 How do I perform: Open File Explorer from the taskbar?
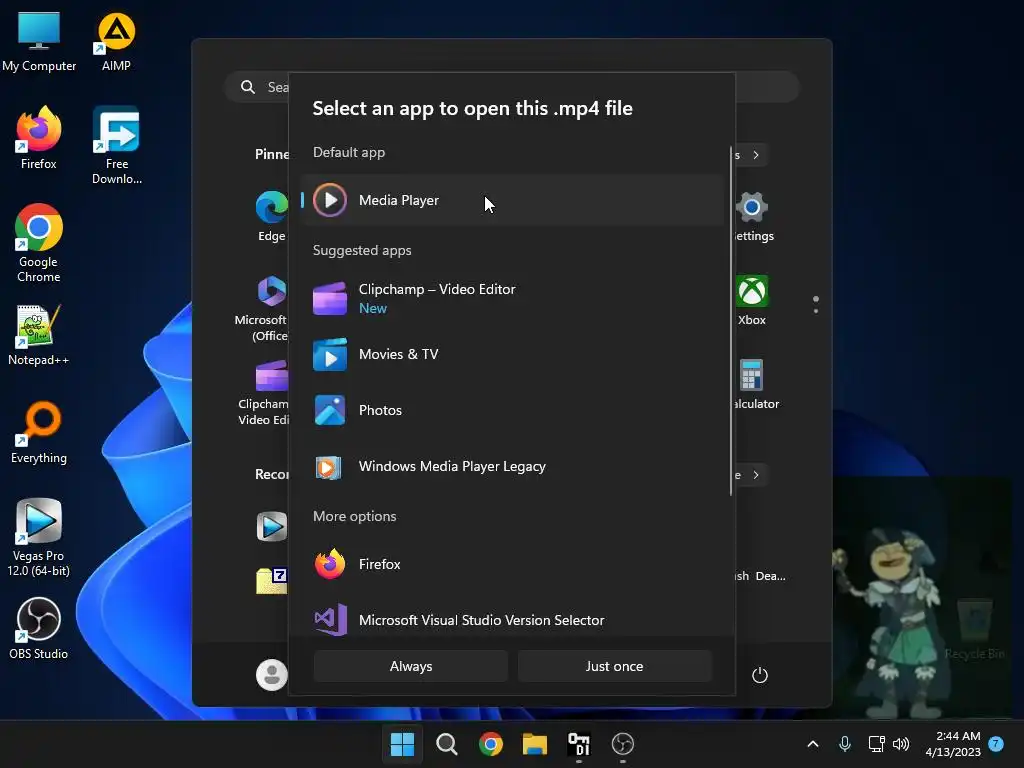535,744
